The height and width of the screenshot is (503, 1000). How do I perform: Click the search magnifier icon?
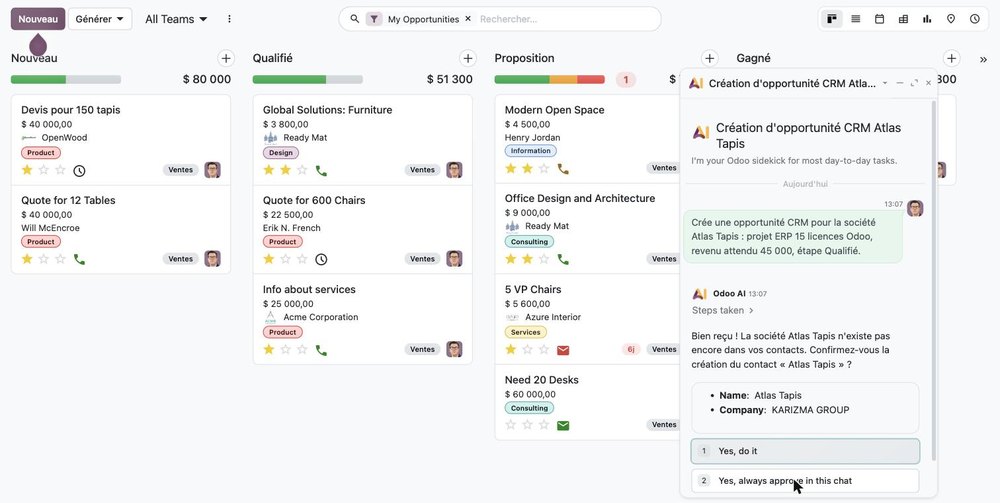(x=355, y=19)
